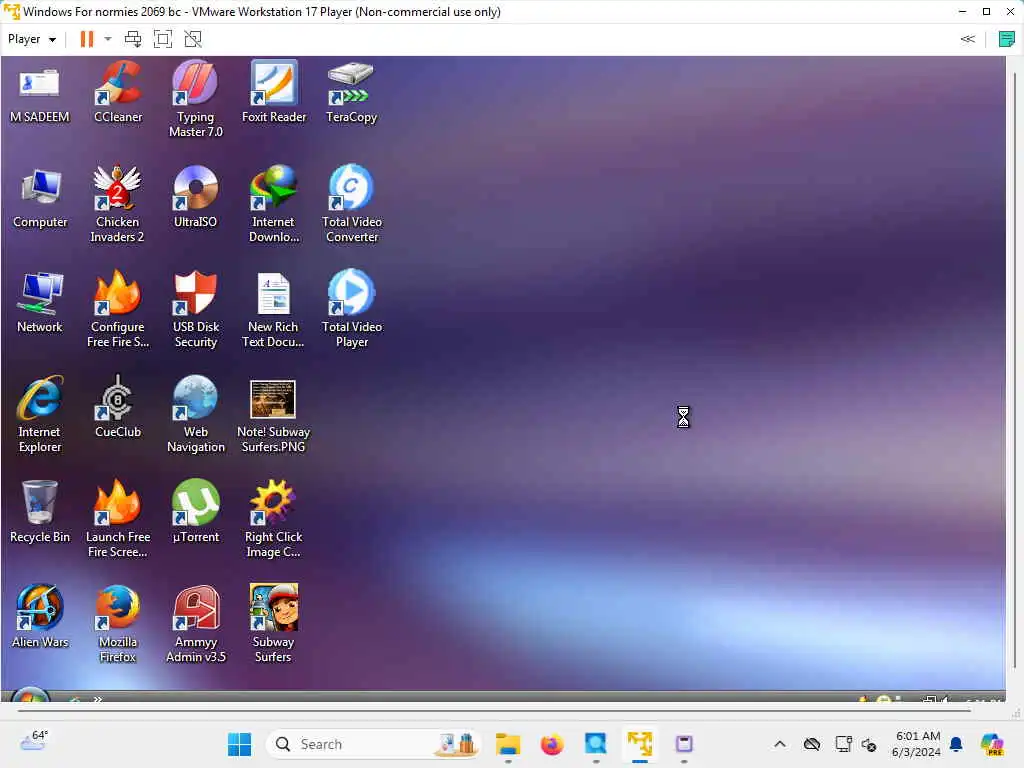The height and width of the screenshot is (768, 1024).
Task: Click the guest Windows 7 Start orb
Action: point(30,695)
